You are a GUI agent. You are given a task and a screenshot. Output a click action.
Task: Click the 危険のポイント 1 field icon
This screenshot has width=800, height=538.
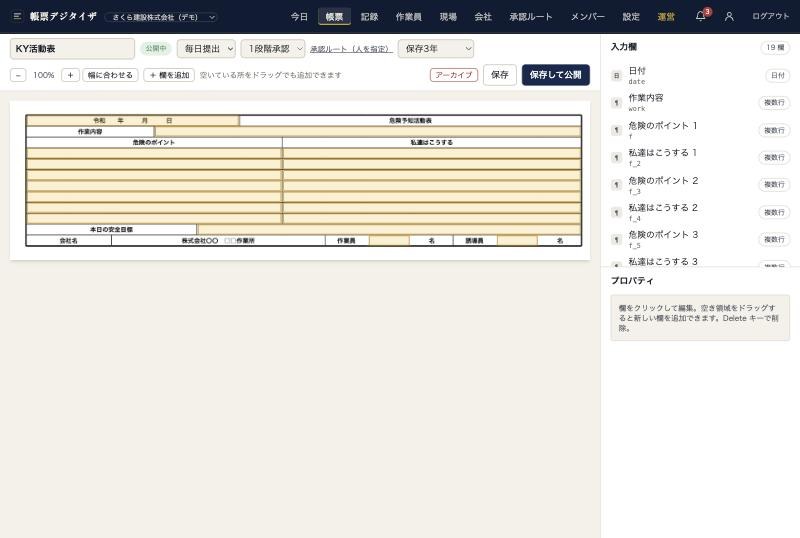(616, 130)
